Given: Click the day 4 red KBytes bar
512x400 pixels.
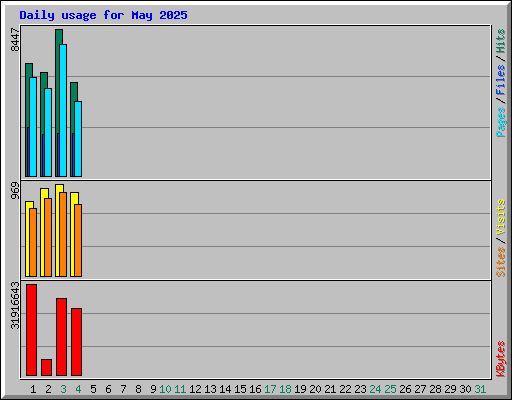Looking at the screenshot, I should tap(76, 342).
